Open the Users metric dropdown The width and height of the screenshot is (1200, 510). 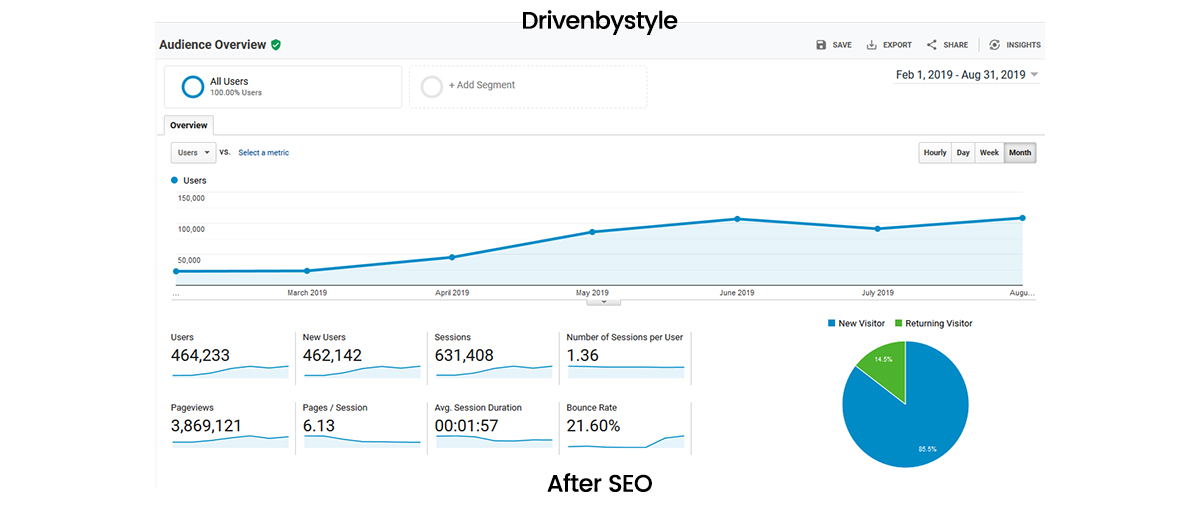tap(194, 153)
